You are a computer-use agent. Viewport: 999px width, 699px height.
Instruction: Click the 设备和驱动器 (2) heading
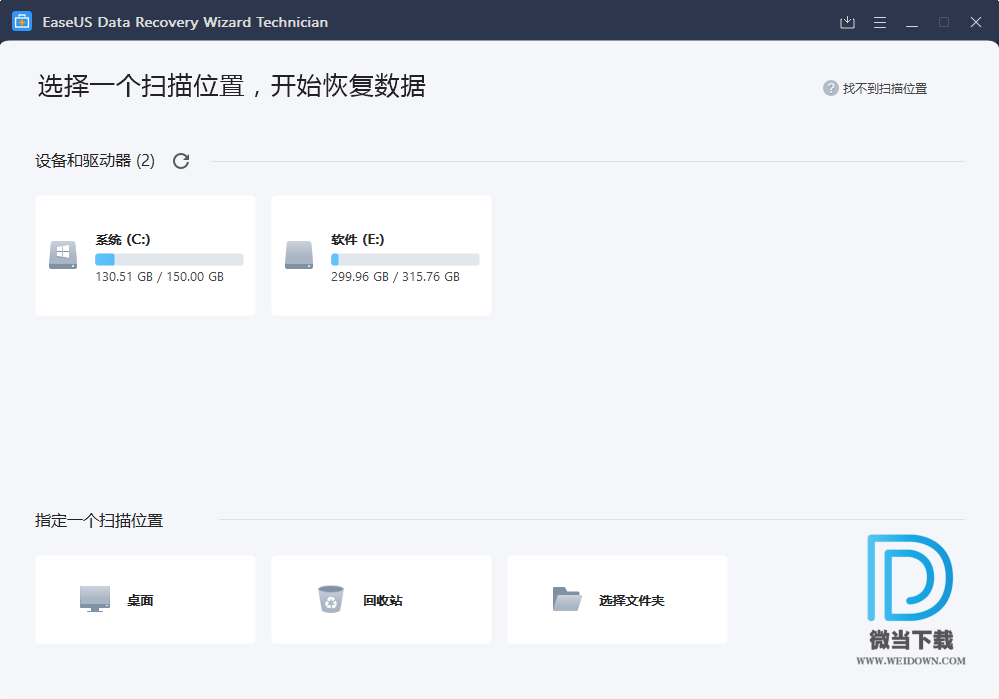coord(95,161)
